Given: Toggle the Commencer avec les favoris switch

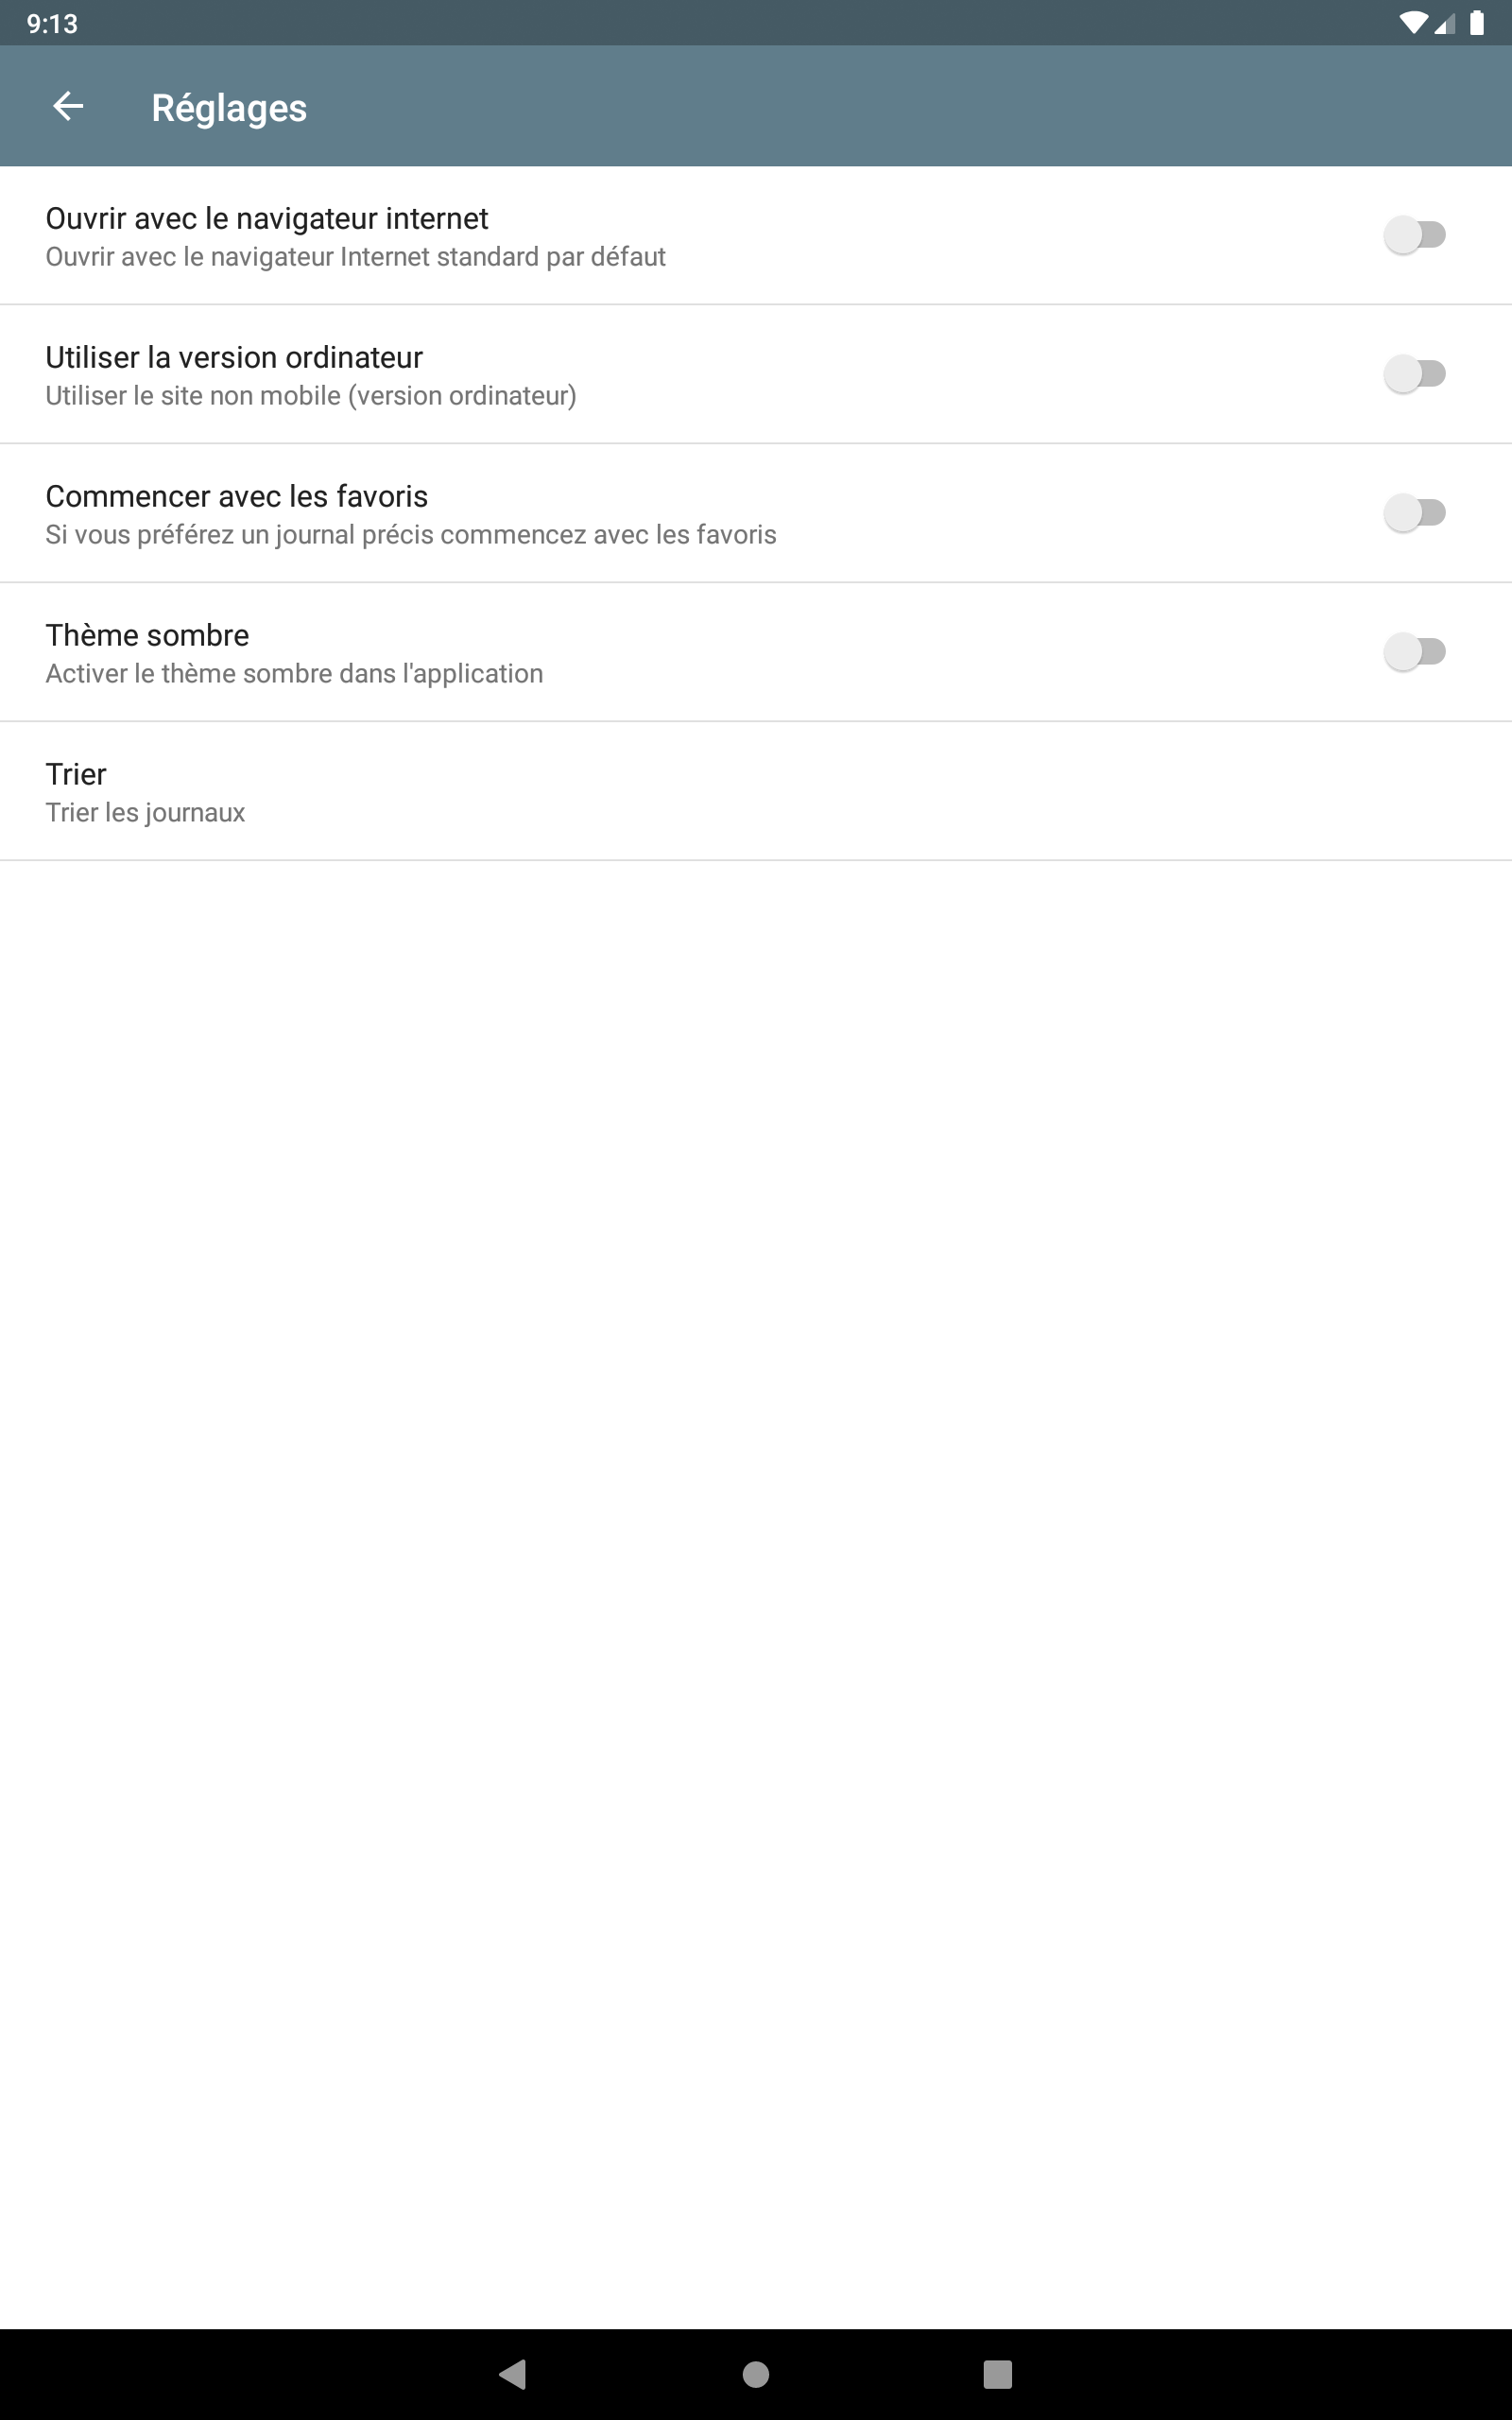Looking at the screenshot, I should tap(1414, 513).
